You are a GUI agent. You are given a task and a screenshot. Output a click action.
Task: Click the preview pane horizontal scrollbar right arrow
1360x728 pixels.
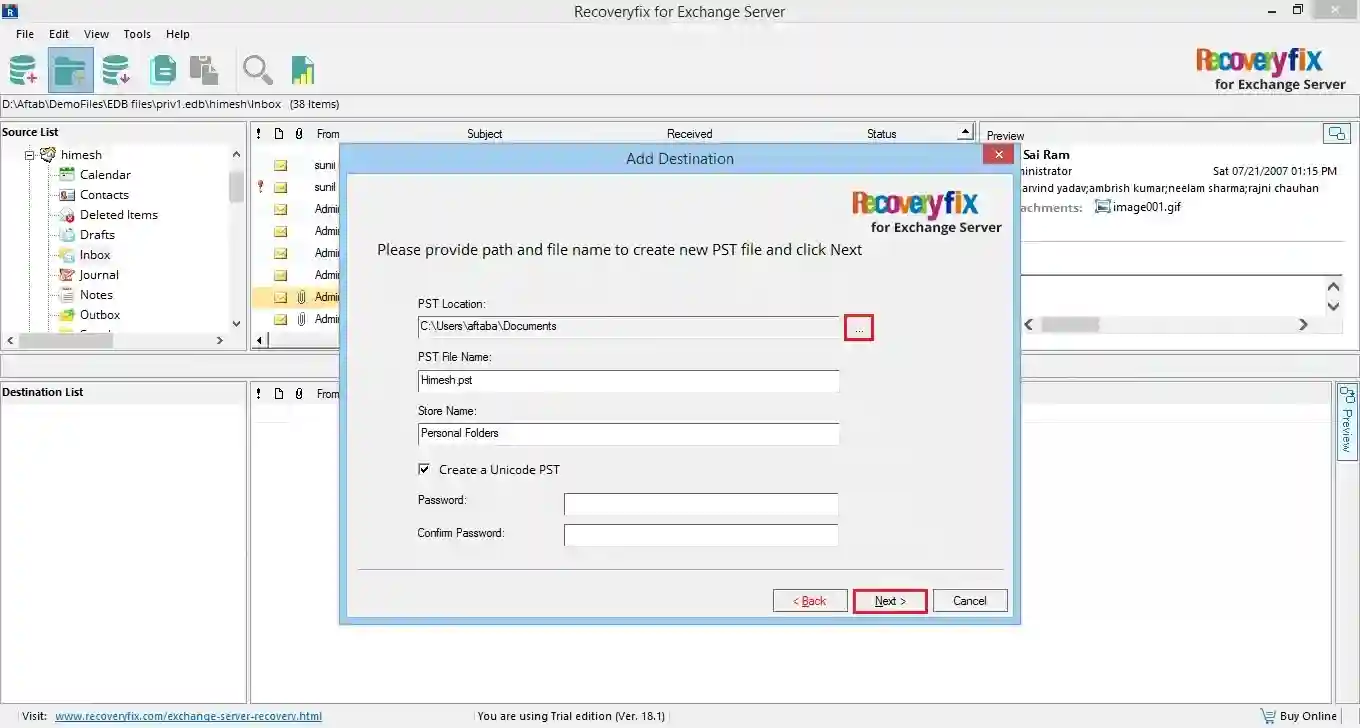click(1303, 324)
